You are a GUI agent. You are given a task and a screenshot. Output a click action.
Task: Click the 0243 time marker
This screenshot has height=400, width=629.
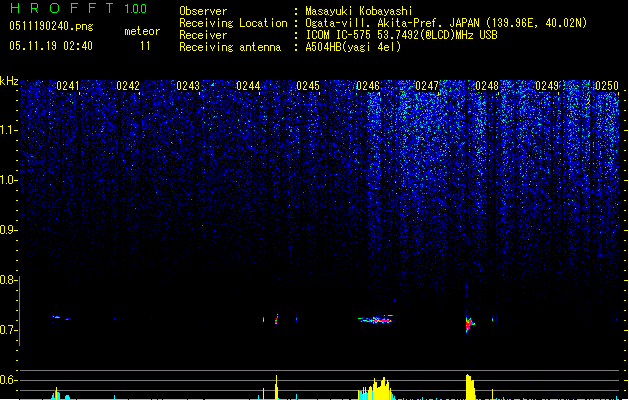click(x=188, y=86)
